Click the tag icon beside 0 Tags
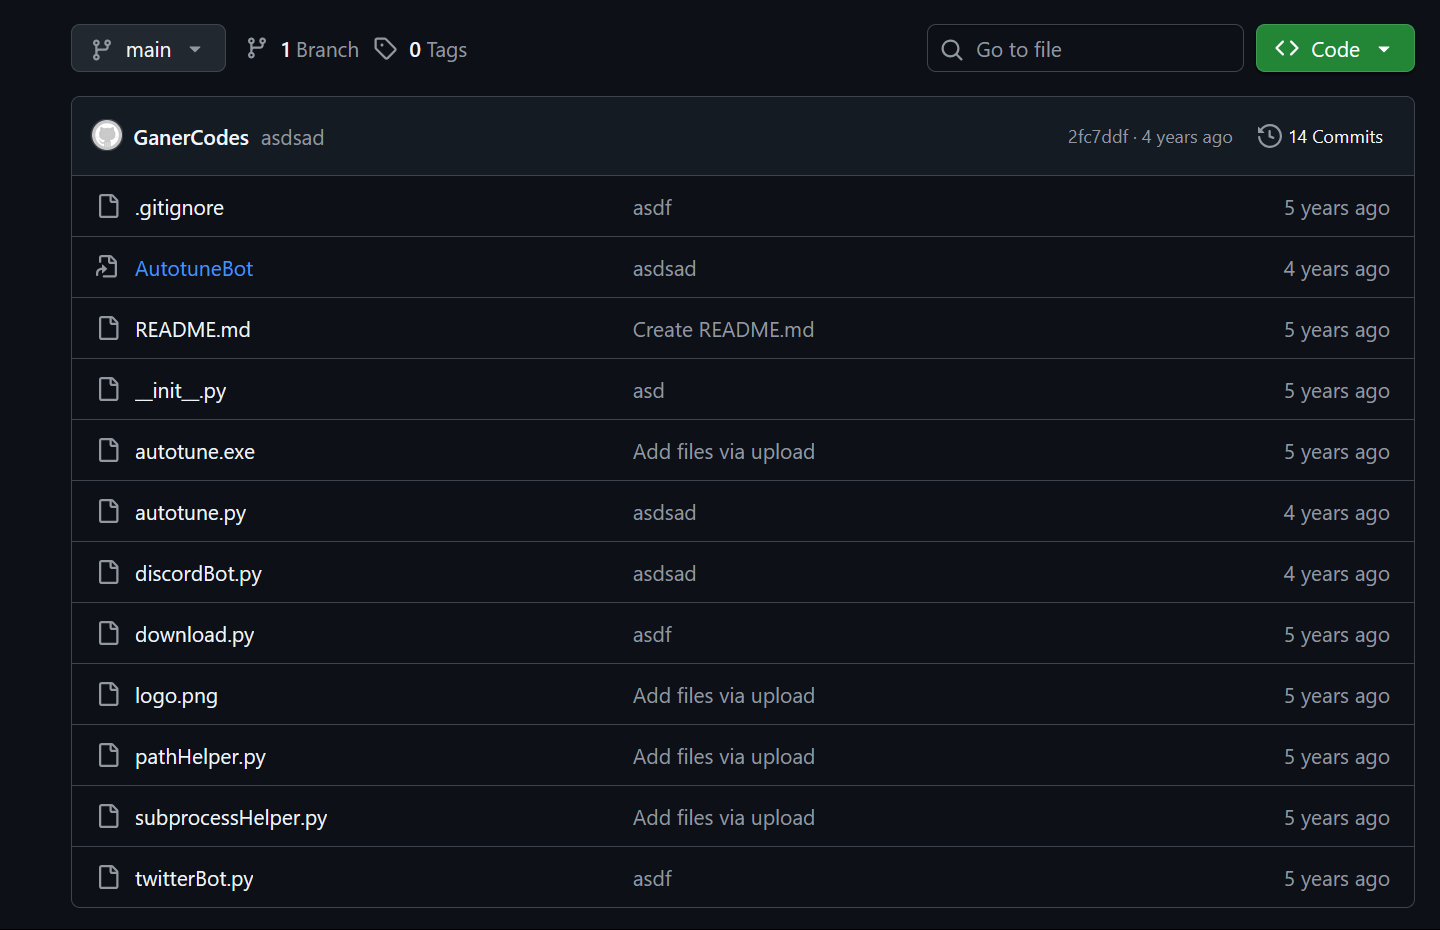 tap(385, 48)
